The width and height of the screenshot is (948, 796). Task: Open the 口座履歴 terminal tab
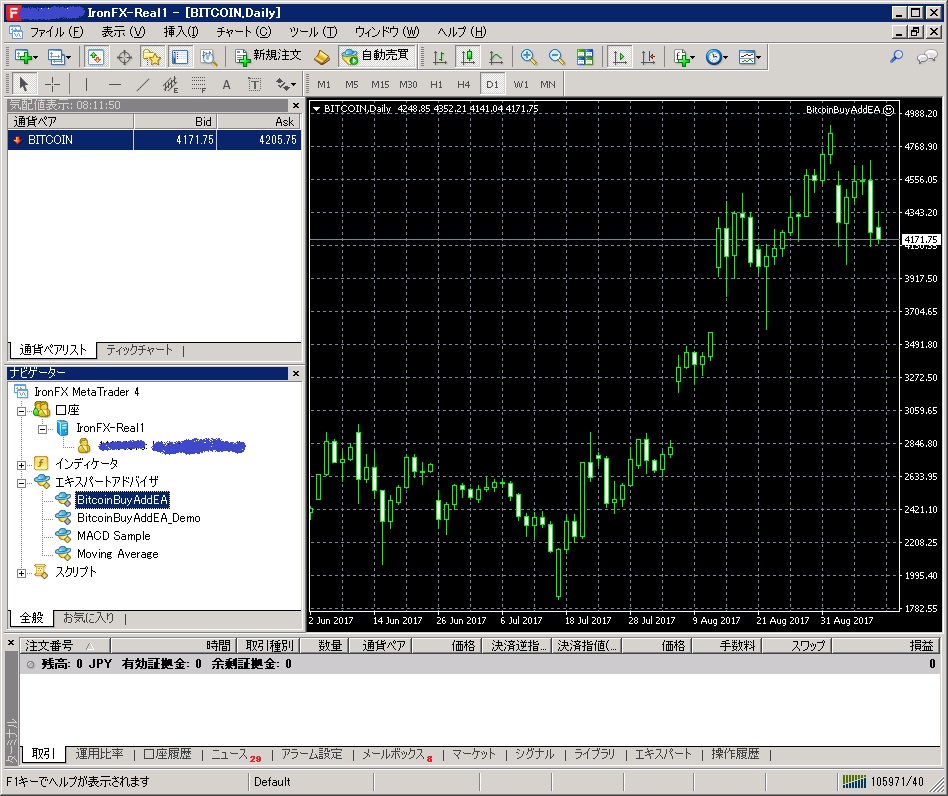click(x=167, y=754)
